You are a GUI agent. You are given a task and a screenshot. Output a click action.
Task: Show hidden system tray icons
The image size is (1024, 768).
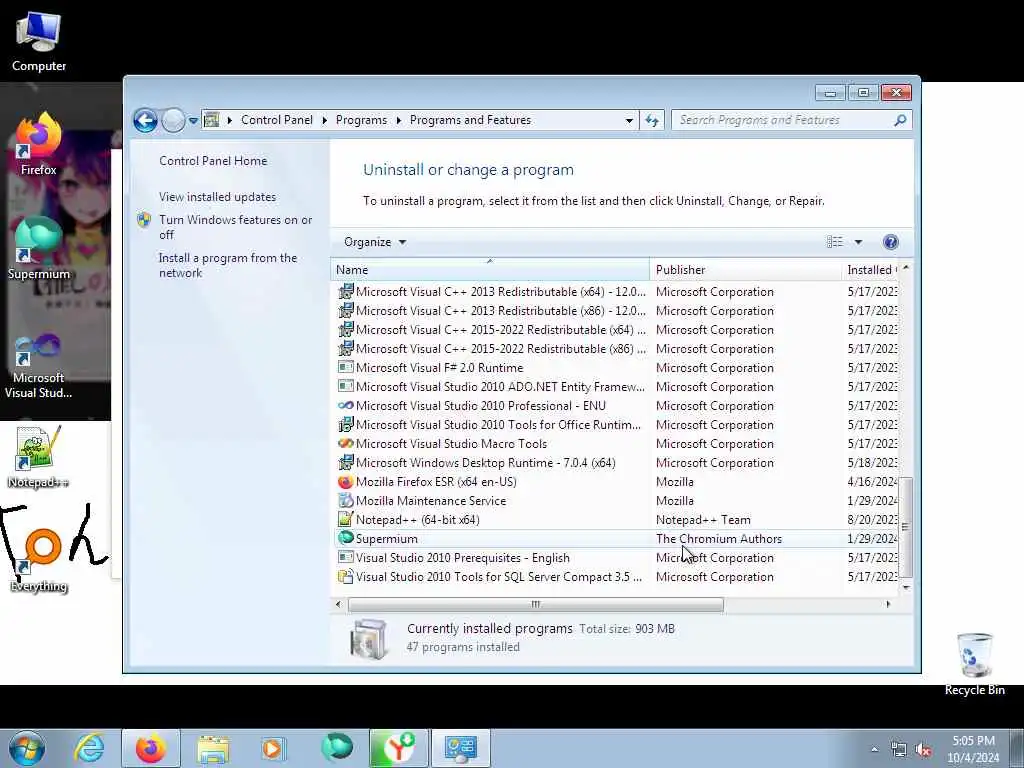874,750
